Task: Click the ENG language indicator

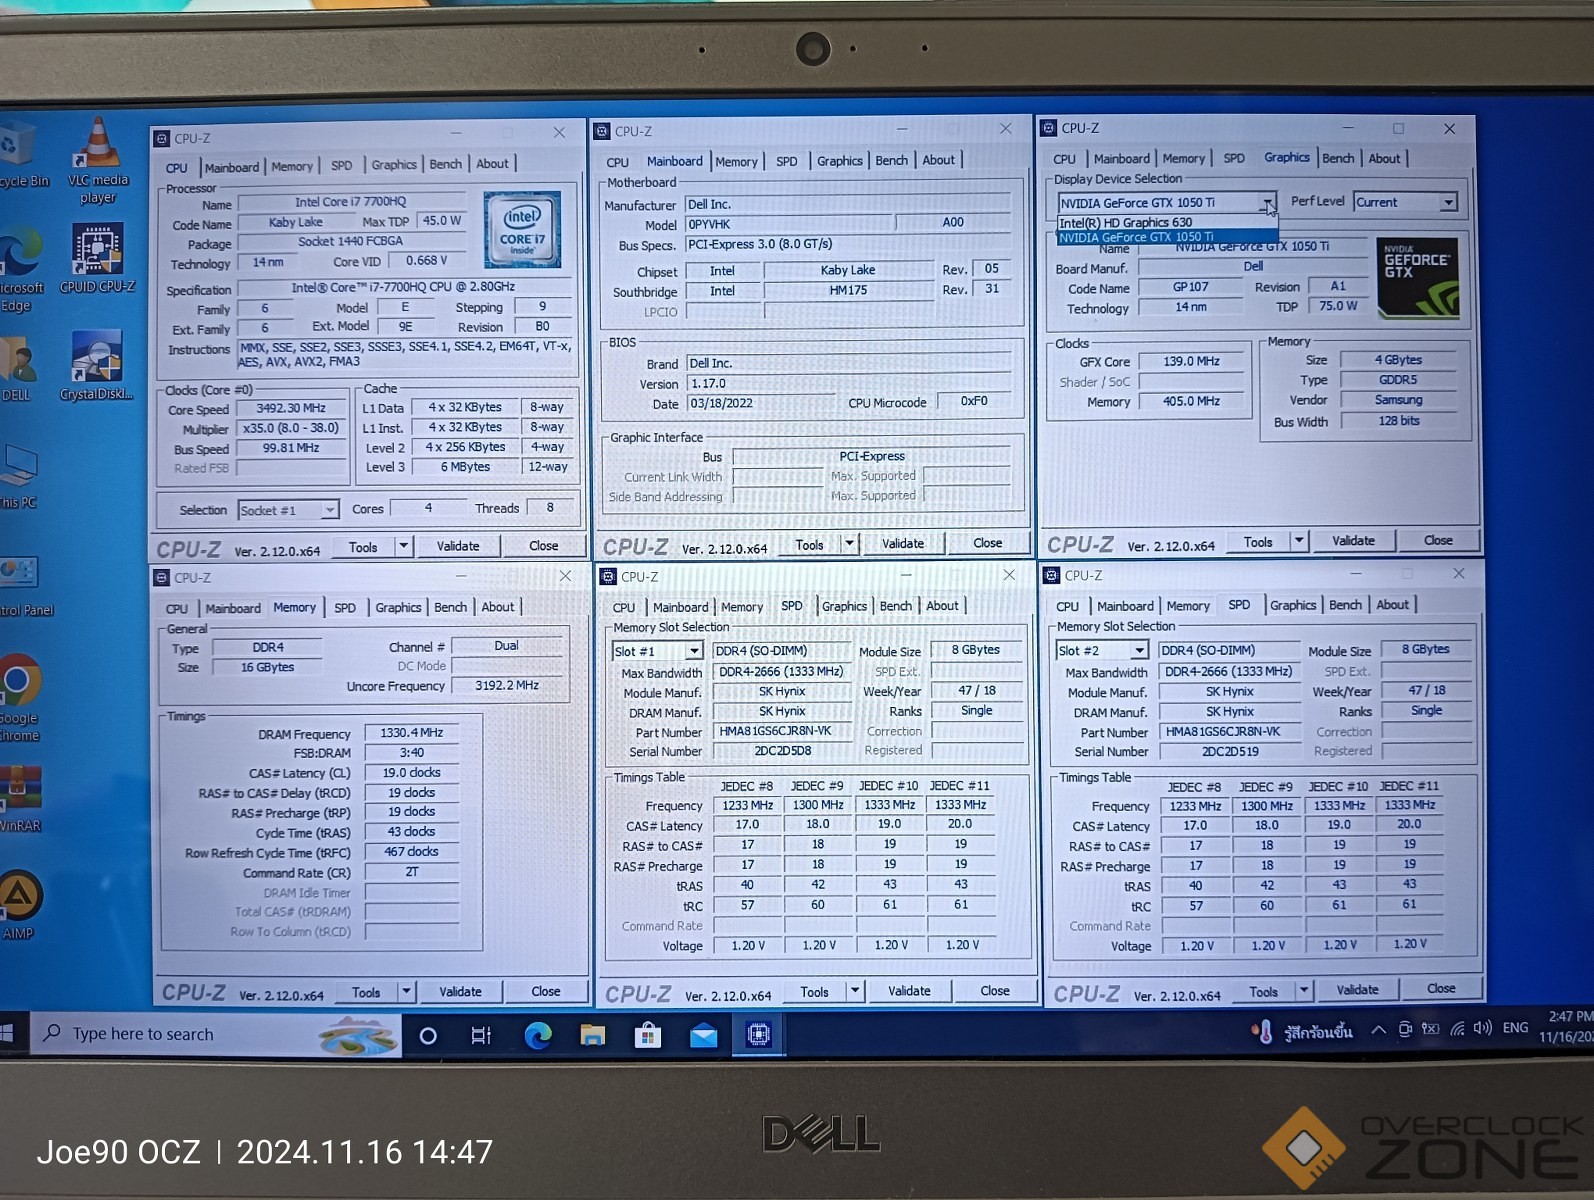Action: 1515,1028
